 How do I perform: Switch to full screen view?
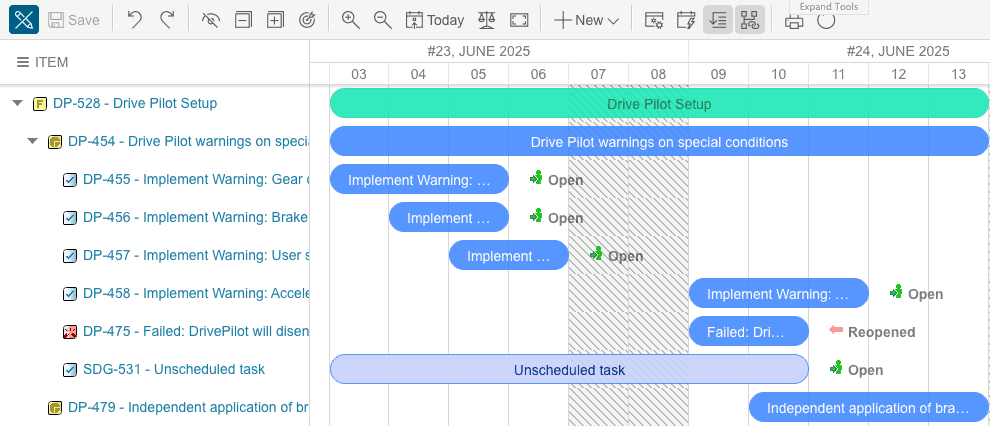pyautogui.click(x=519, y=20)
